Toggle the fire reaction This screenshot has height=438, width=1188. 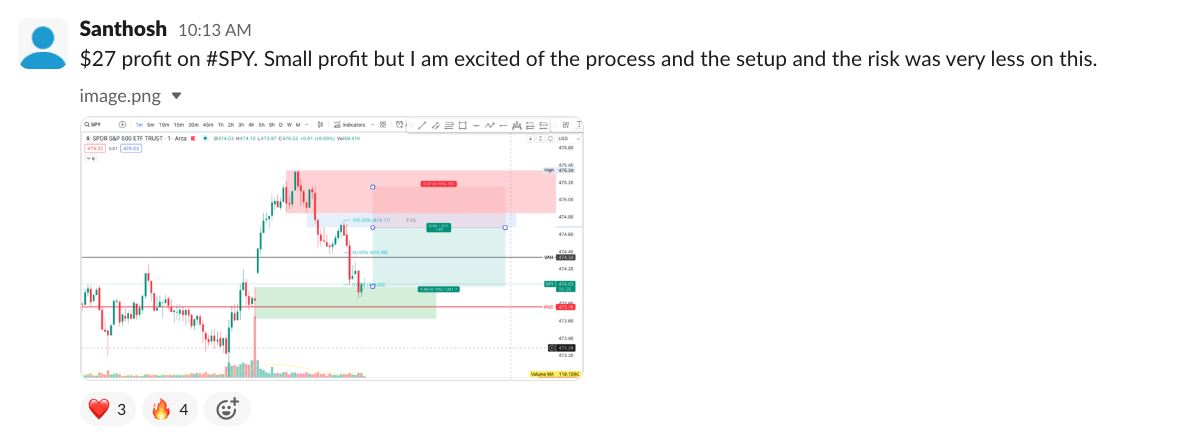coord(170,408)
